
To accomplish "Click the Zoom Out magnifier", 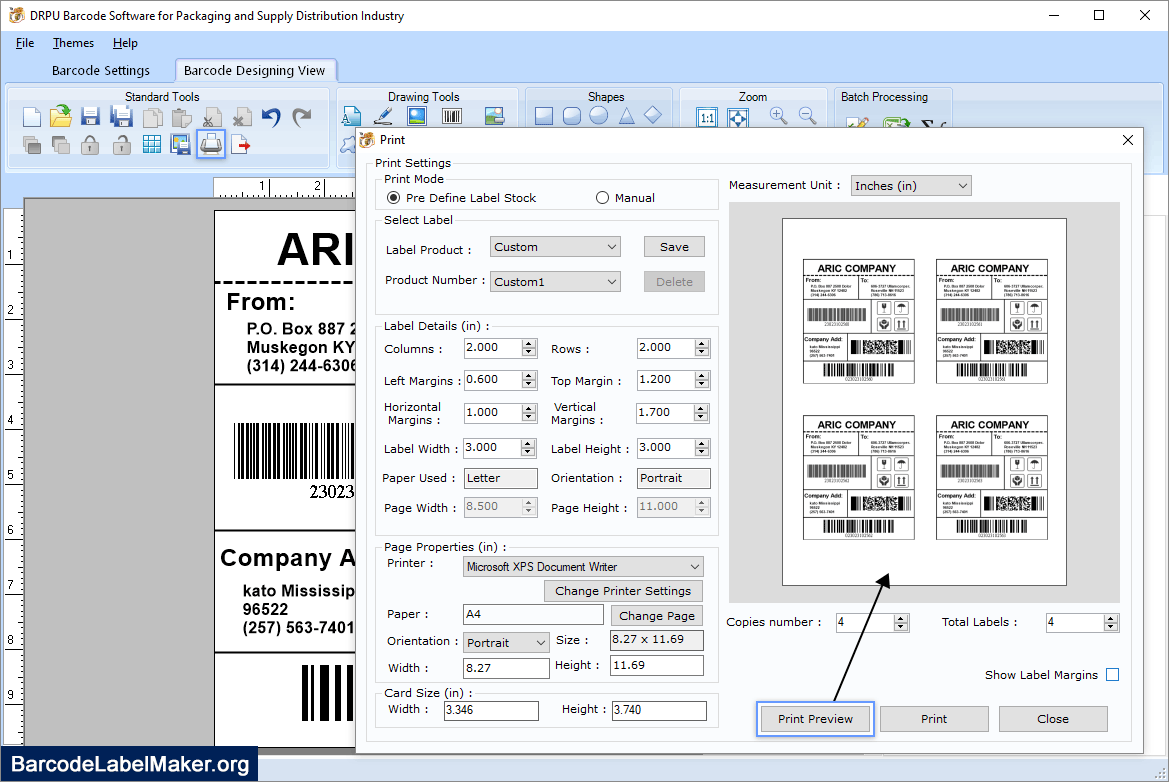I will [807, 116].
